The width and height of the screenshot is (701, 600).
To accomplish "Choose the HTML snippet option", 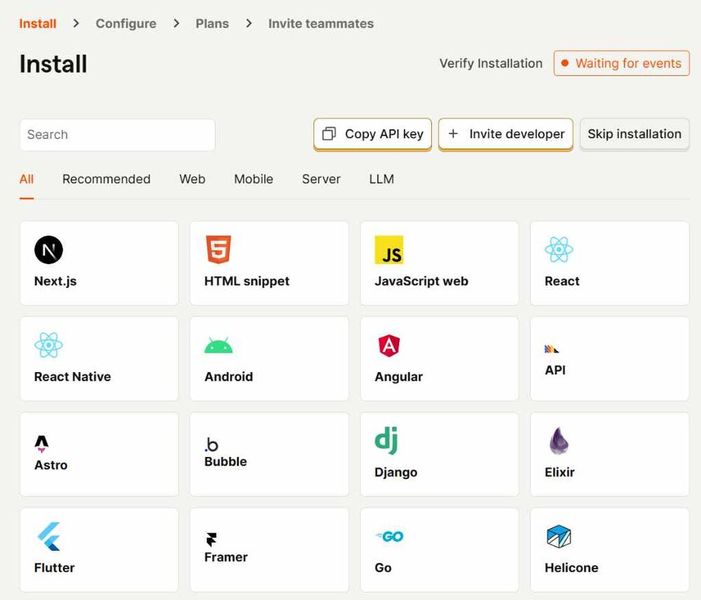I will 269,263.
